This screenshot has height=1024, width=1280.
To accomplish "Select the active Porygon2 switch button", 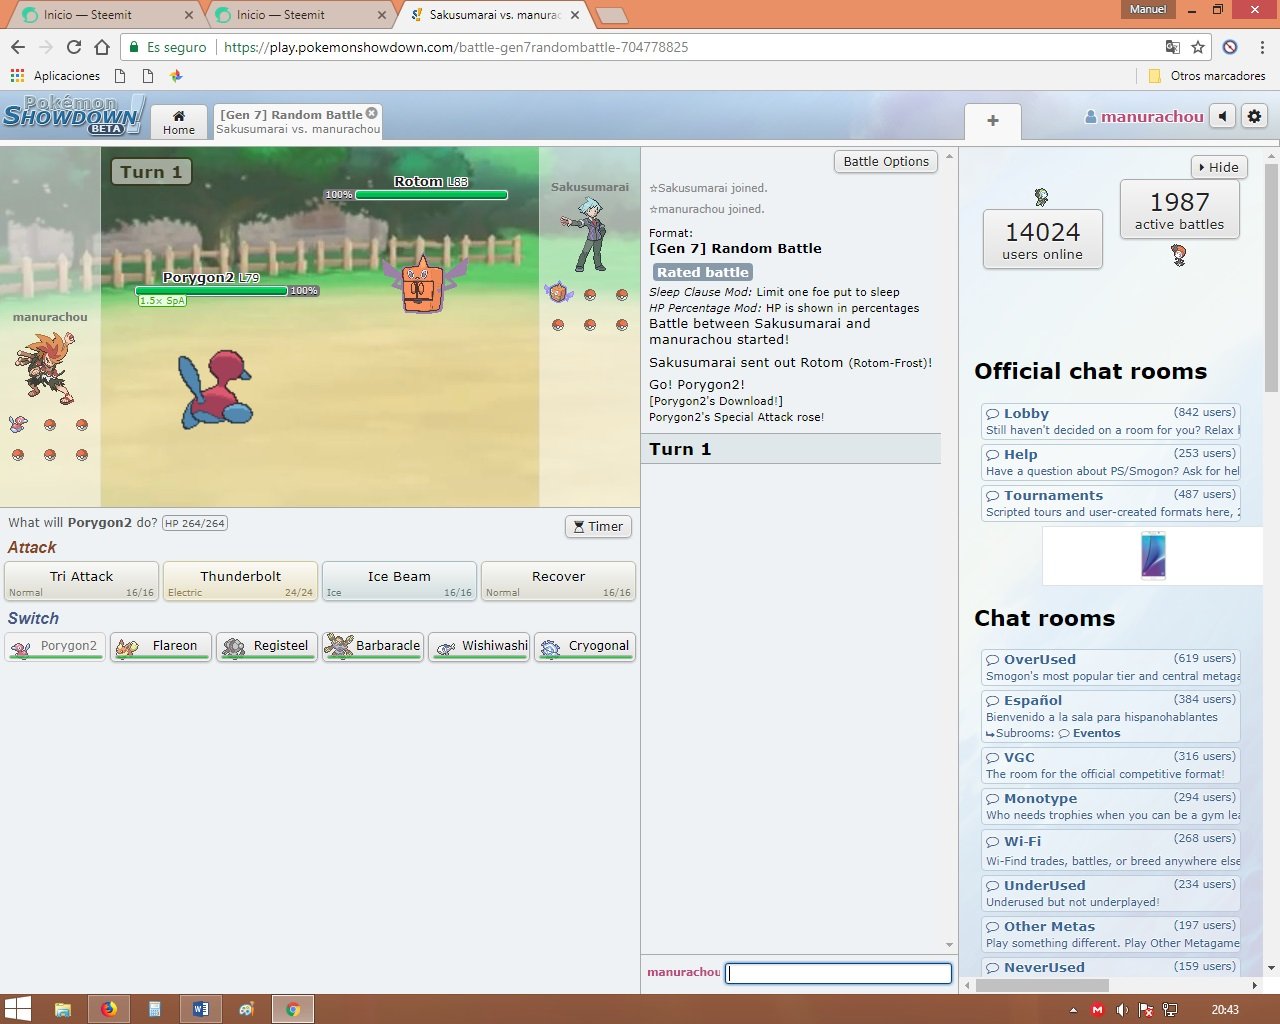I will coord(55,646).
